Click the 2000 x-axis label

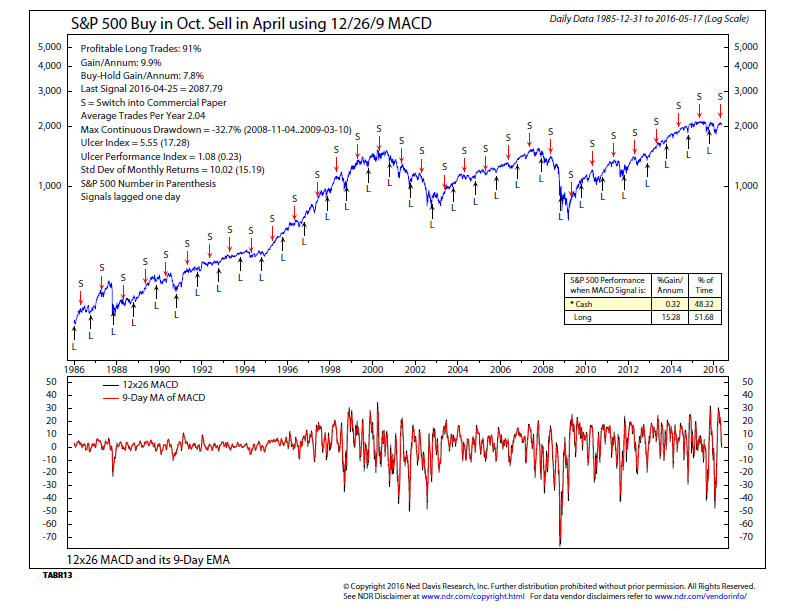tap(372, 369)
